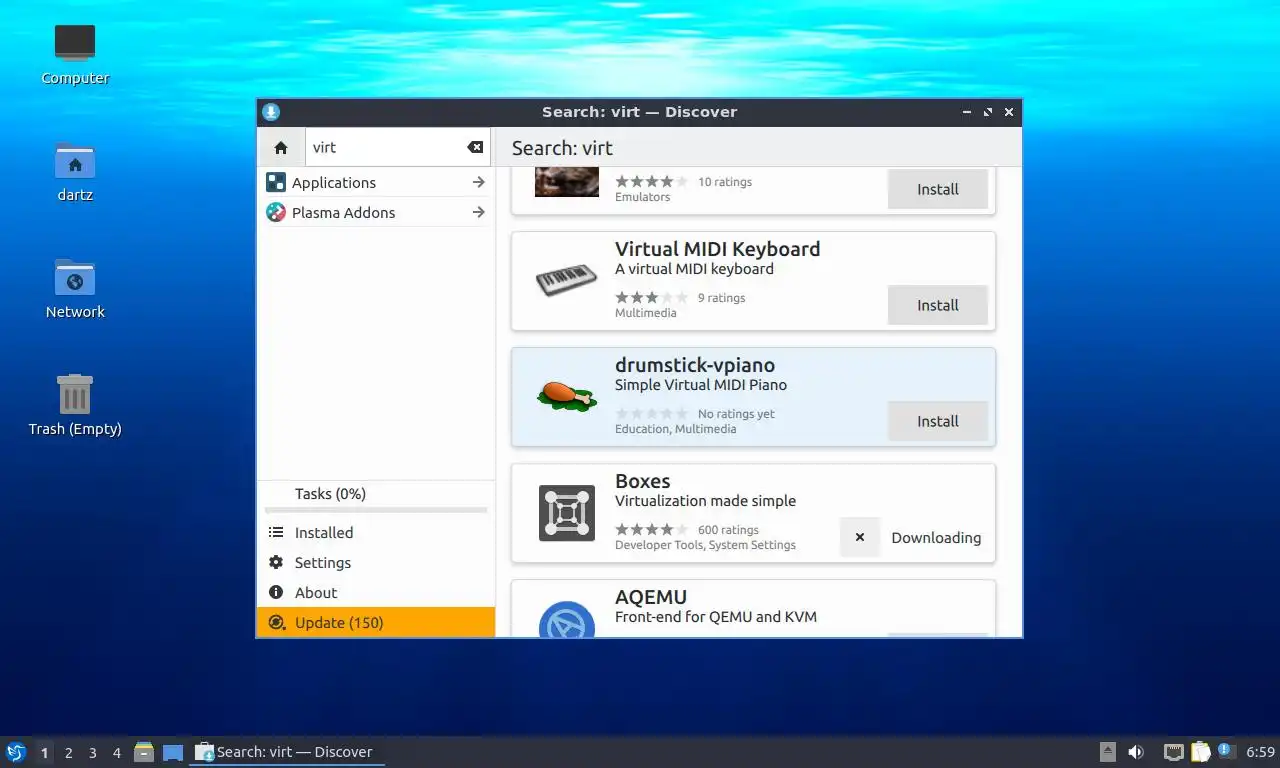Open the network connection tray icon
The height and width of the screenshot is (768, 1280).
point(1174,752)
